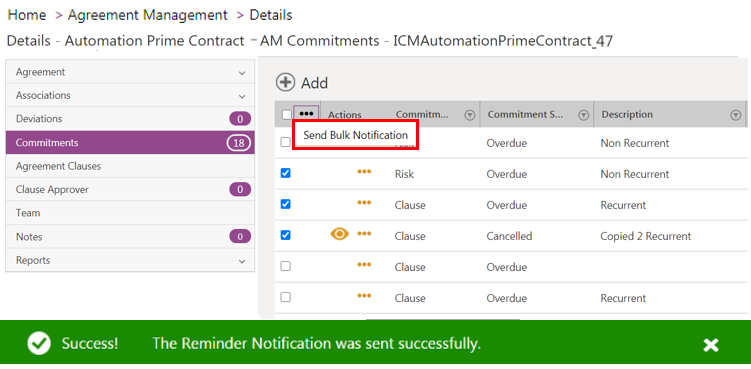Click the Reminder Notification was sent successfully message
Screen dimensions: 751x369
317,343
